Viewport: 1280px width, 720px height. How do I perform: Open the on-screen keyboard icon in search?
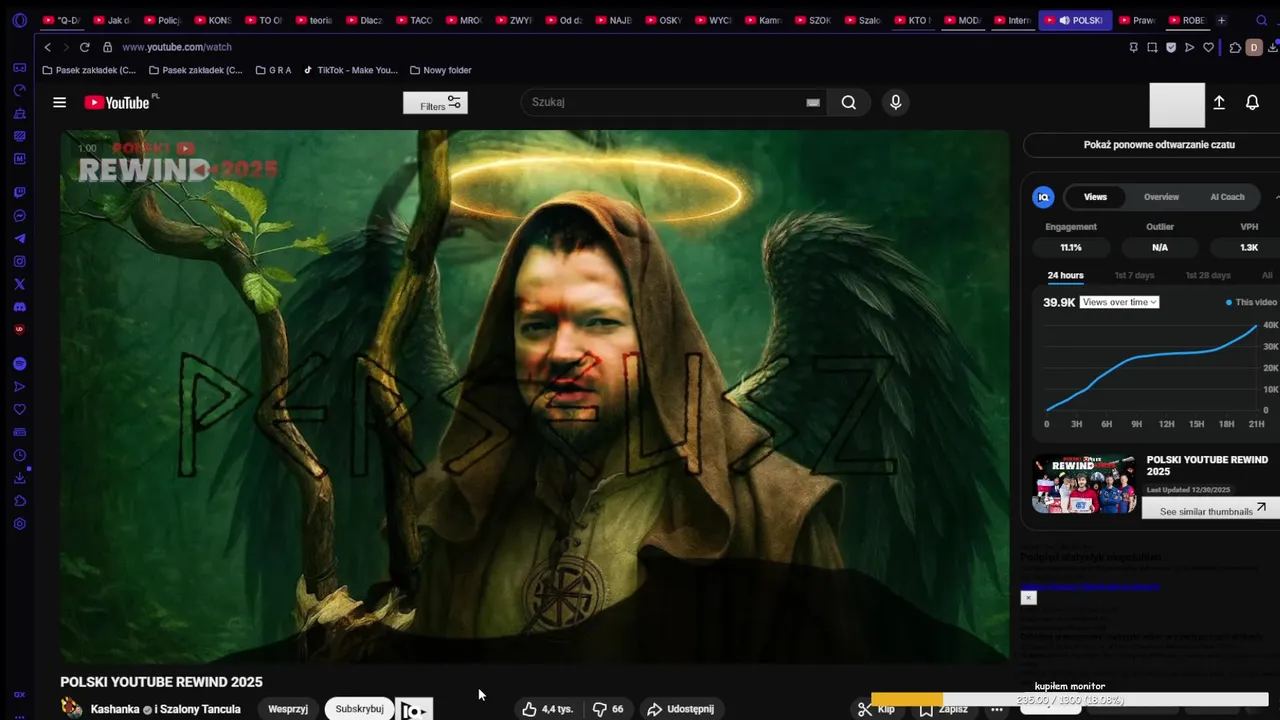[x=813, y=102]
